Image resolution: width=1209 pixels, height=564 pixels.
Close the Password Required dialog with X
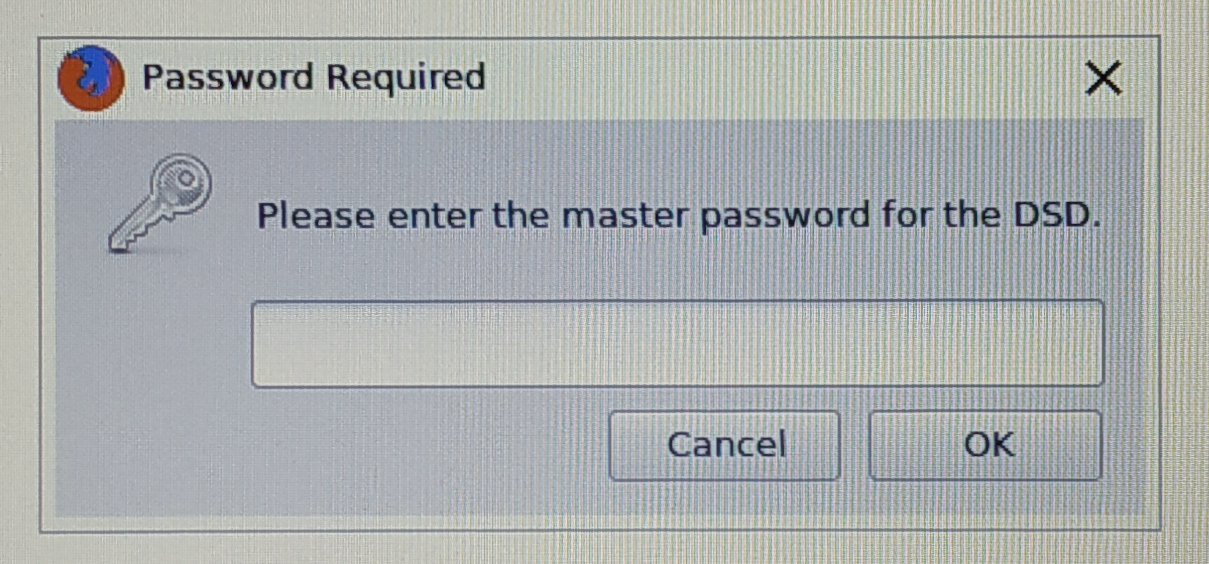point(1103,78)
